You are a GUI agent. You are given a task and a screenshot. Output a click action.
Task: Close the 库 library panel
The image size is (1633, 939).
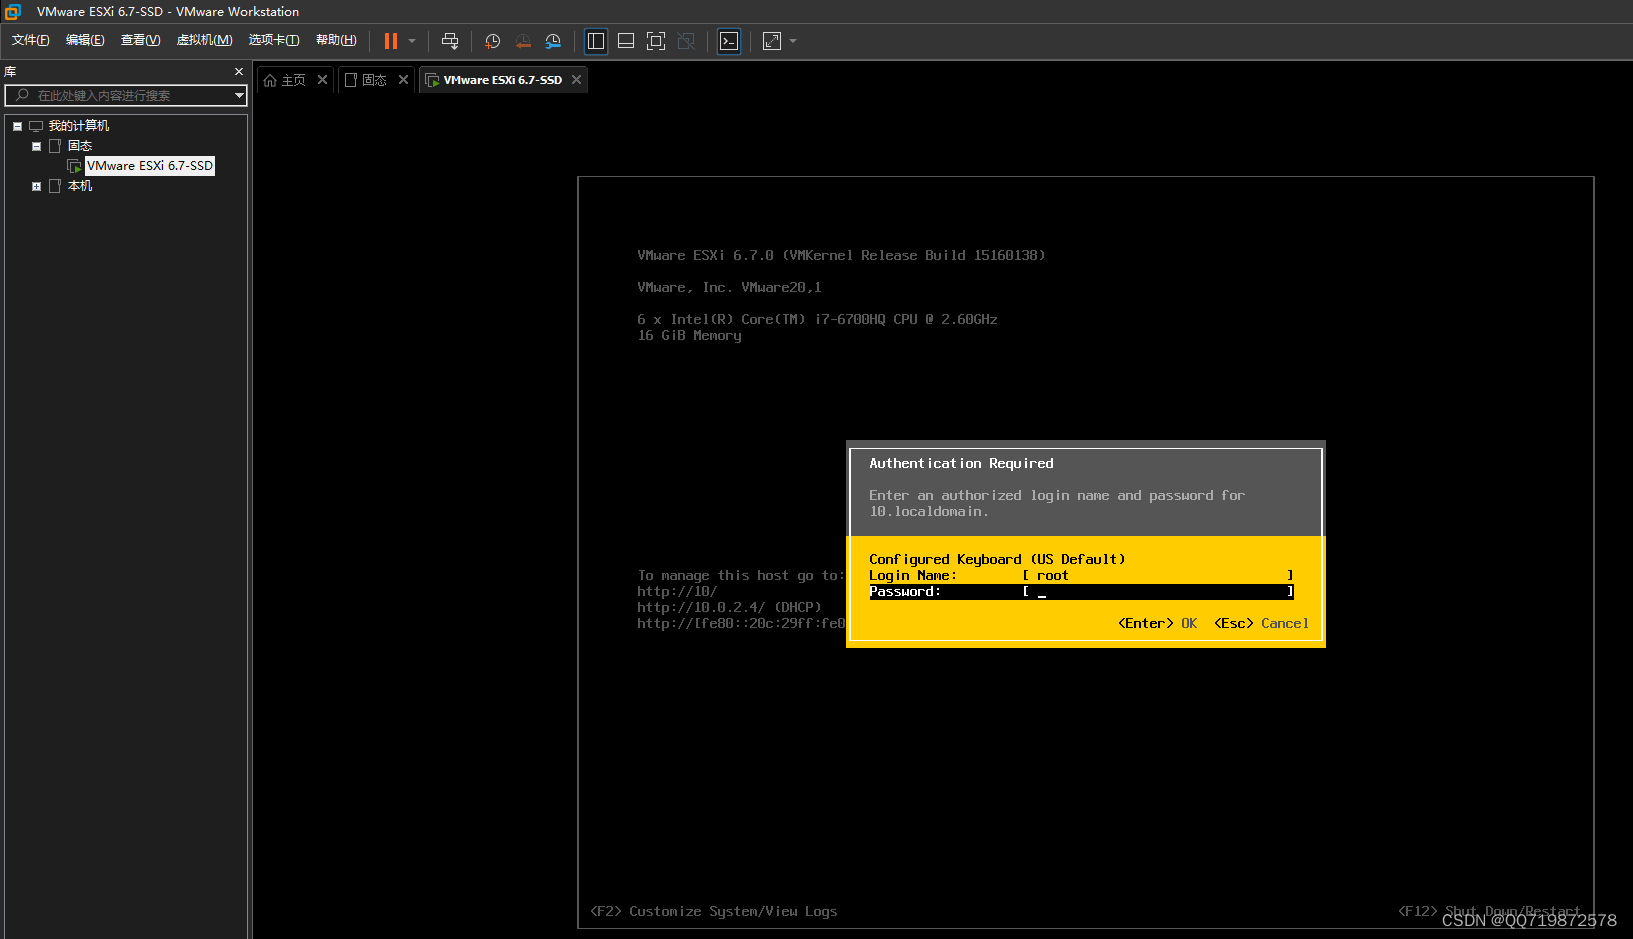[239, 72]
